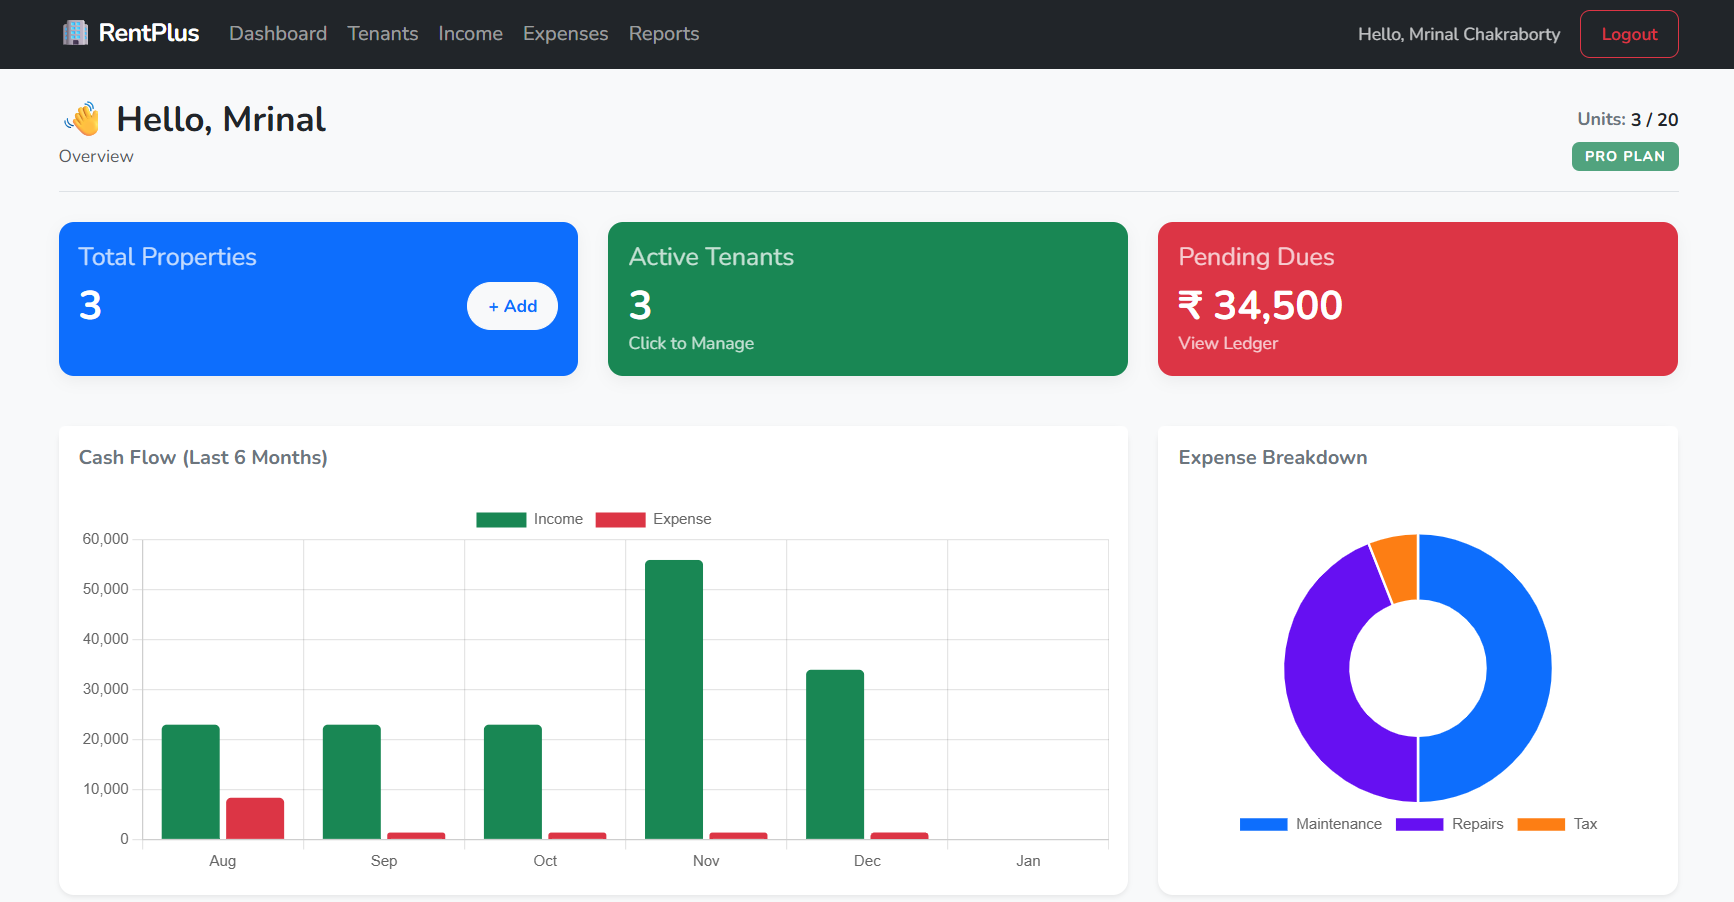Open the Reports nav item
Image resolution: width=1734 pixels, height=902 pixels.
tap(664, 33)
